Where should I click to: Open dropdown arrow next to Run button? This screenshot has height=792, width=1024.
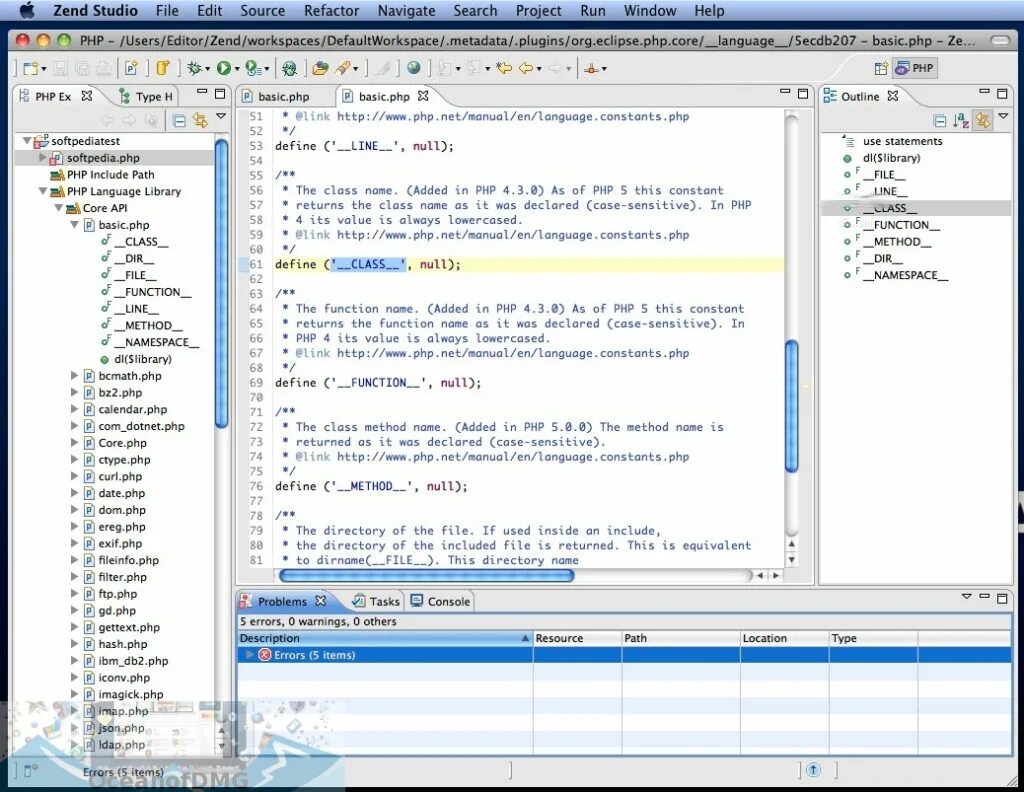tap(237, 69)
